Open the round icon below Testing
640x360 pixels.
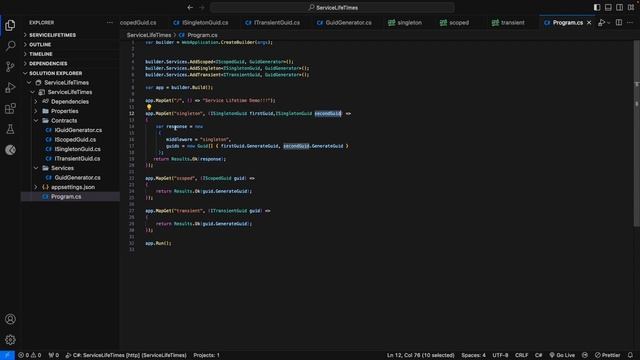tap(10, 150)
